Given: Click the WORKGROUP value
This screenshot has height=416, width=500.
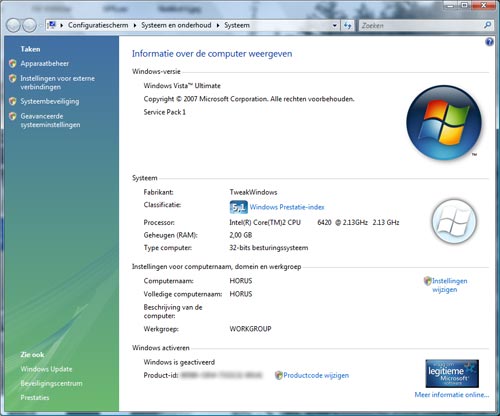Looking at the screenshot, I should (x=250, y=329).
